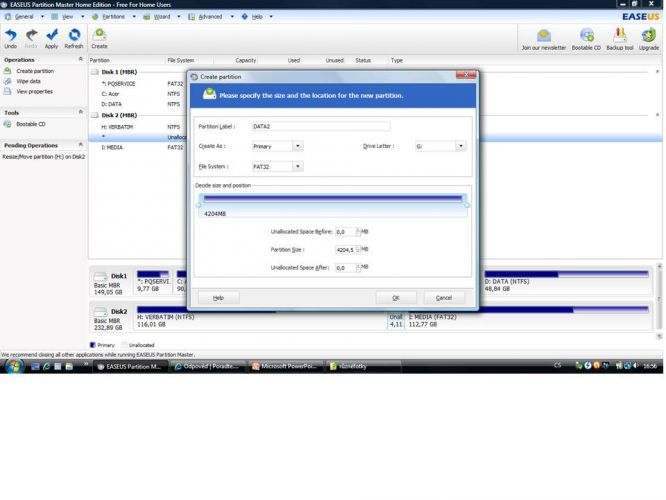Screen dimensions: 666x500
Task: Select PQSERVICE block in Disk1 map
Action: tap(153, 282)
